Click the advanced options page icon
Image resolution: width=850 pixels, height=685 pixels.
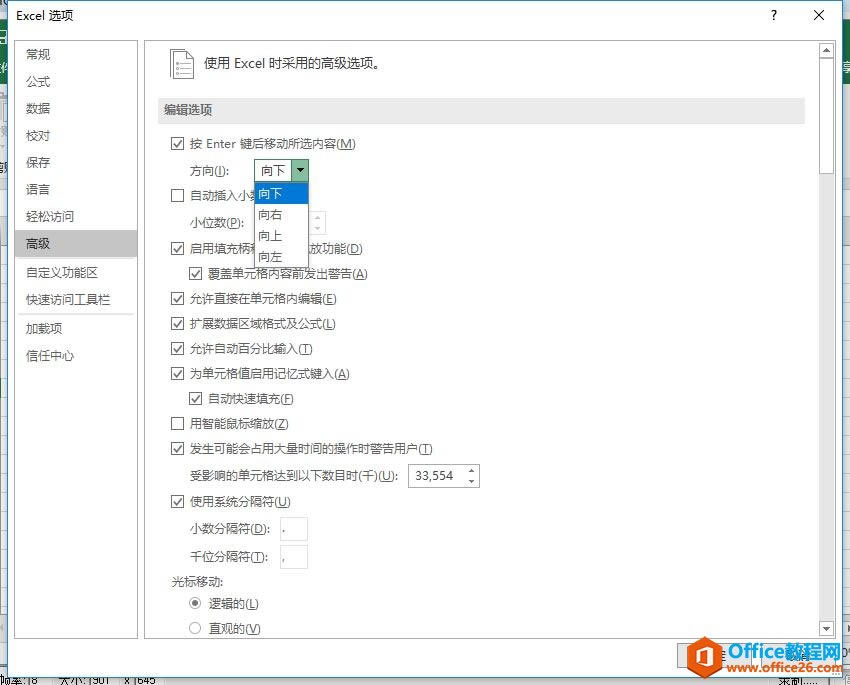[183, 62]
